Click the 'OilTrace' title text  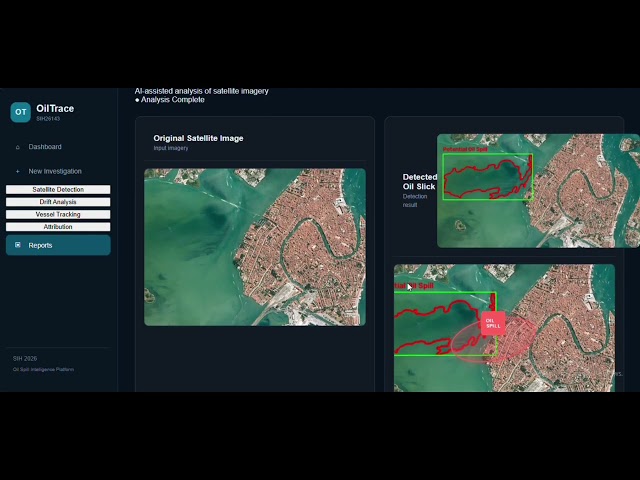(55, 109)
